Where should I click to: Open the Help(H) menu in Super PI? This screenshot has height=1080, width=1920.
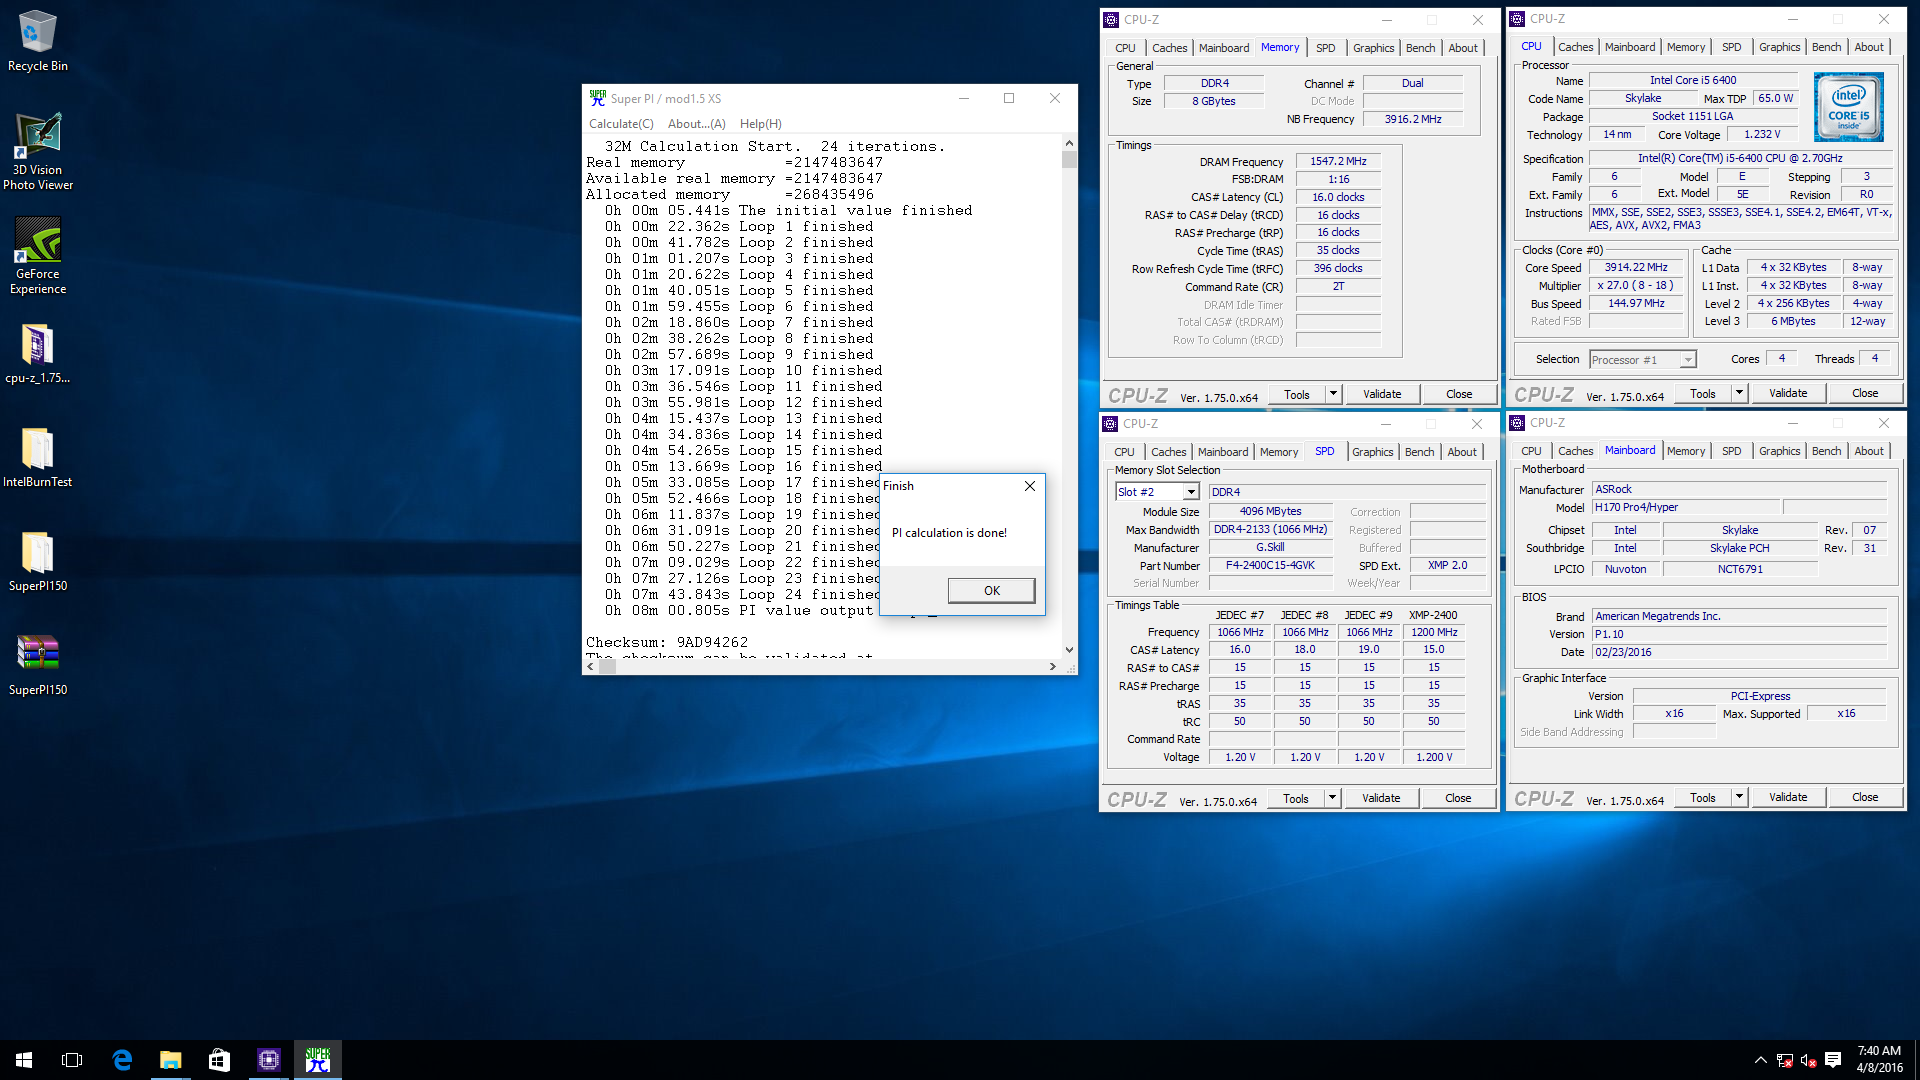760,124
